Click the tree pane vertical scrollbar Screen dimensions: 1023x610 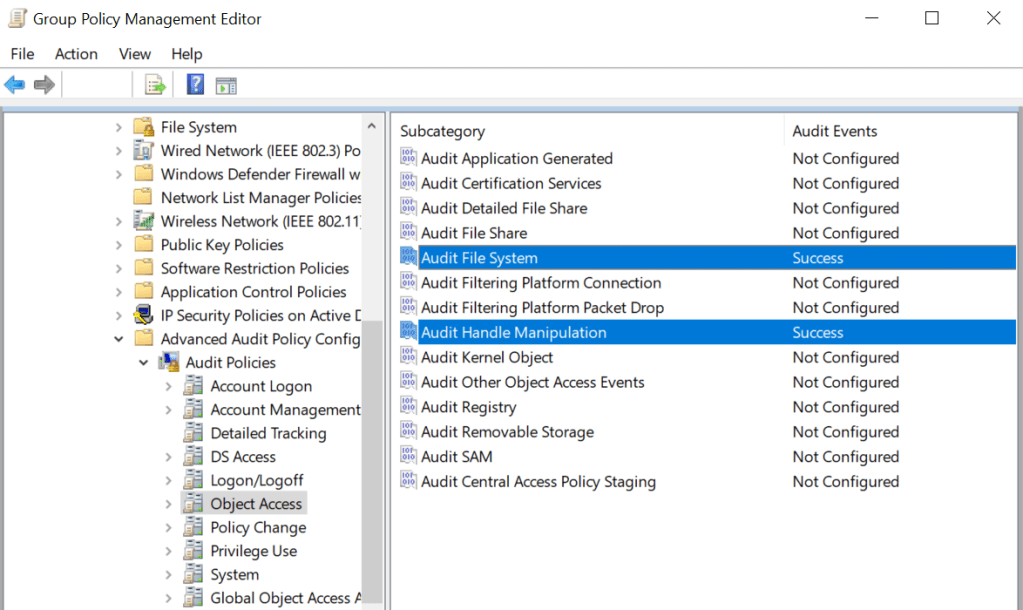(372, 450)
